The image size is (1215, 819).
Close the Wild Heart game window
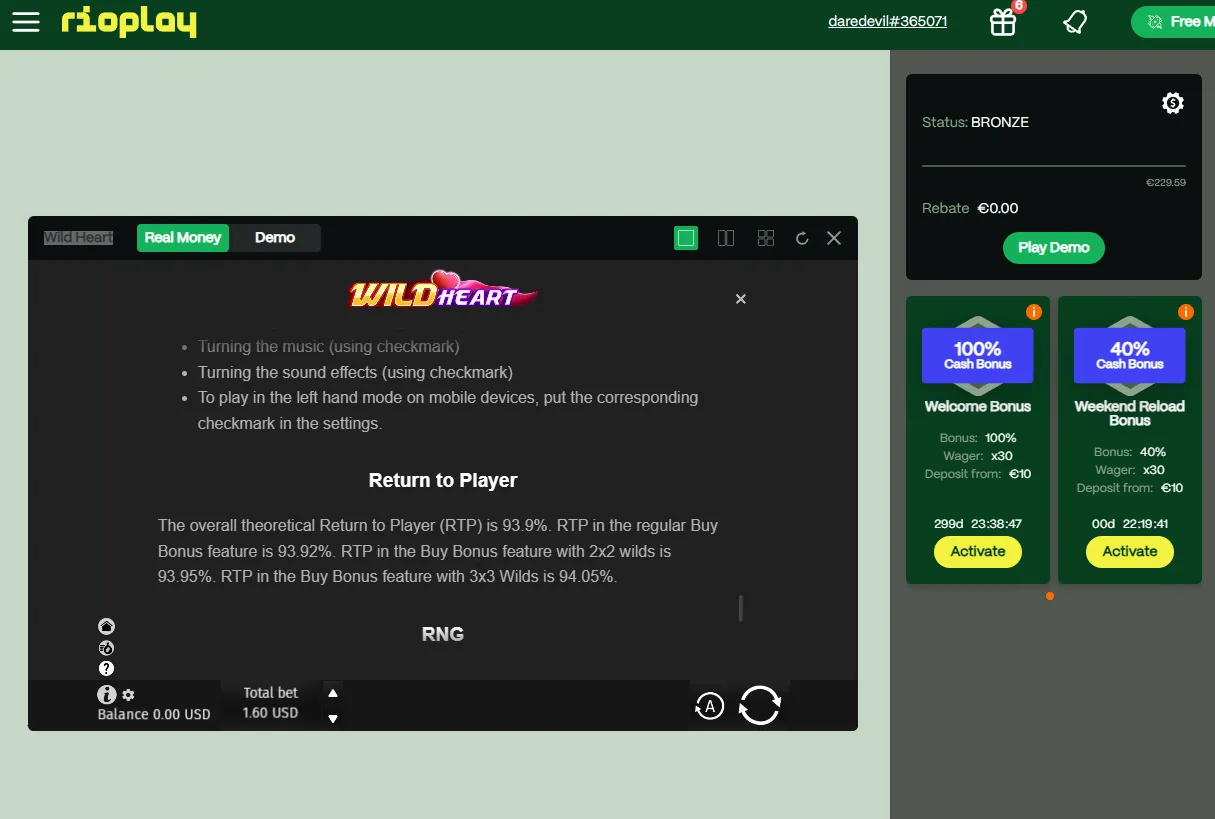(834, 238)
